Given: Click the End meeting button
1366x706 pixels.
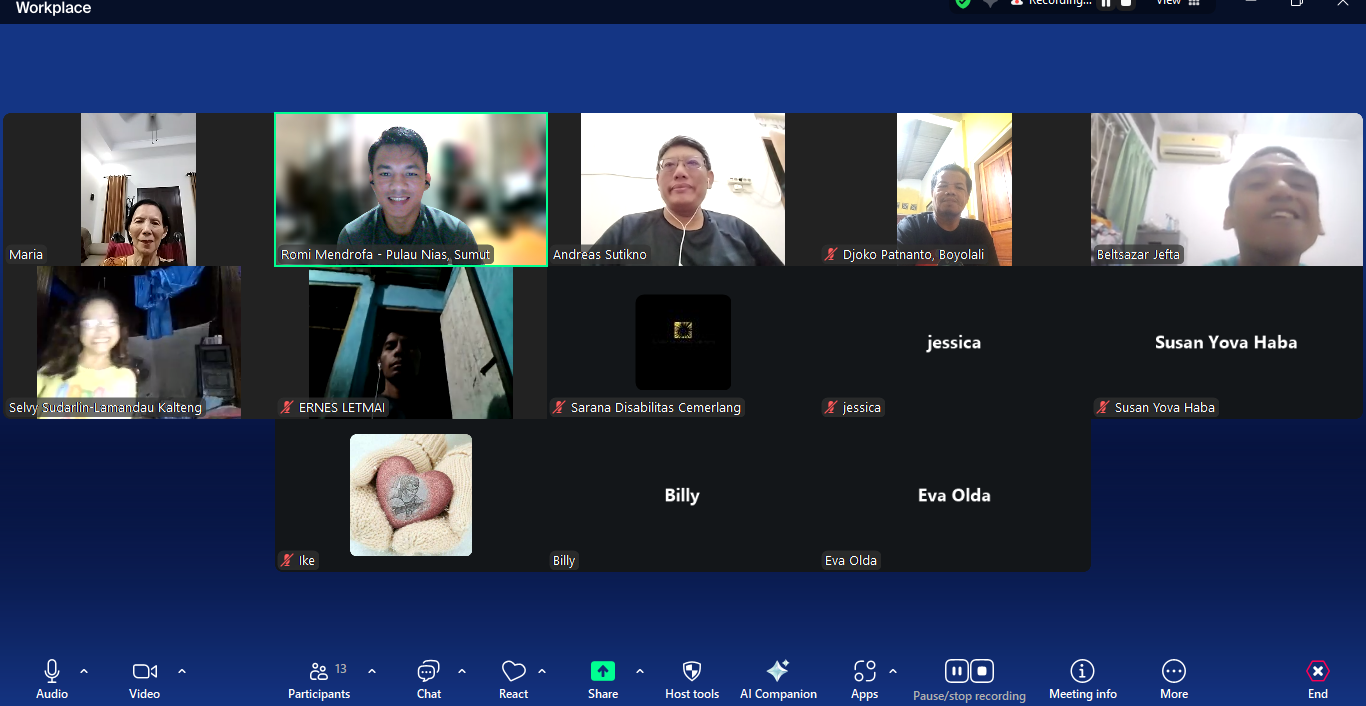Looking at the screenshot, I should [x=1318, y=671].
